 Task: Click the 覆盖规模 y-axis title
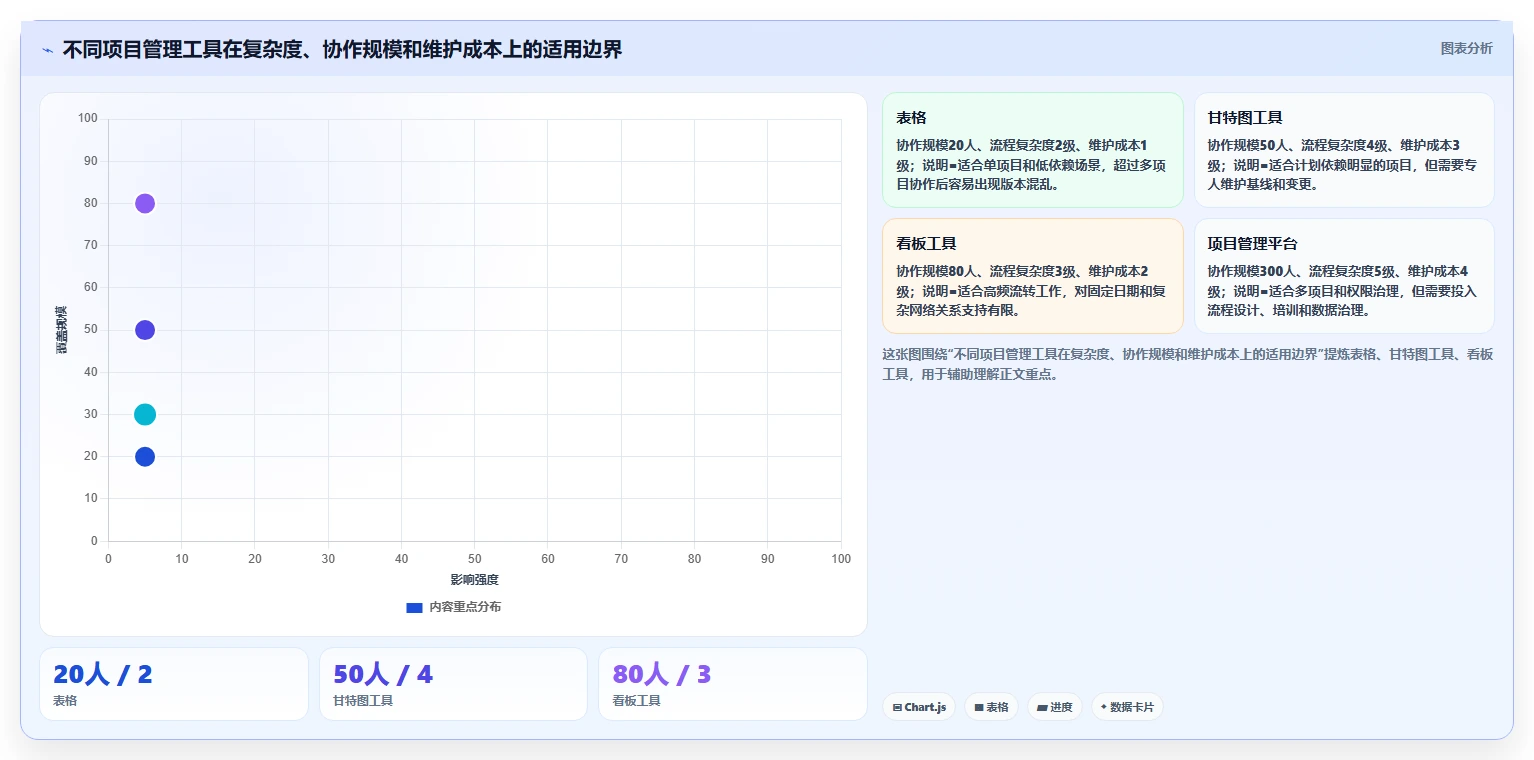[61, 330]
